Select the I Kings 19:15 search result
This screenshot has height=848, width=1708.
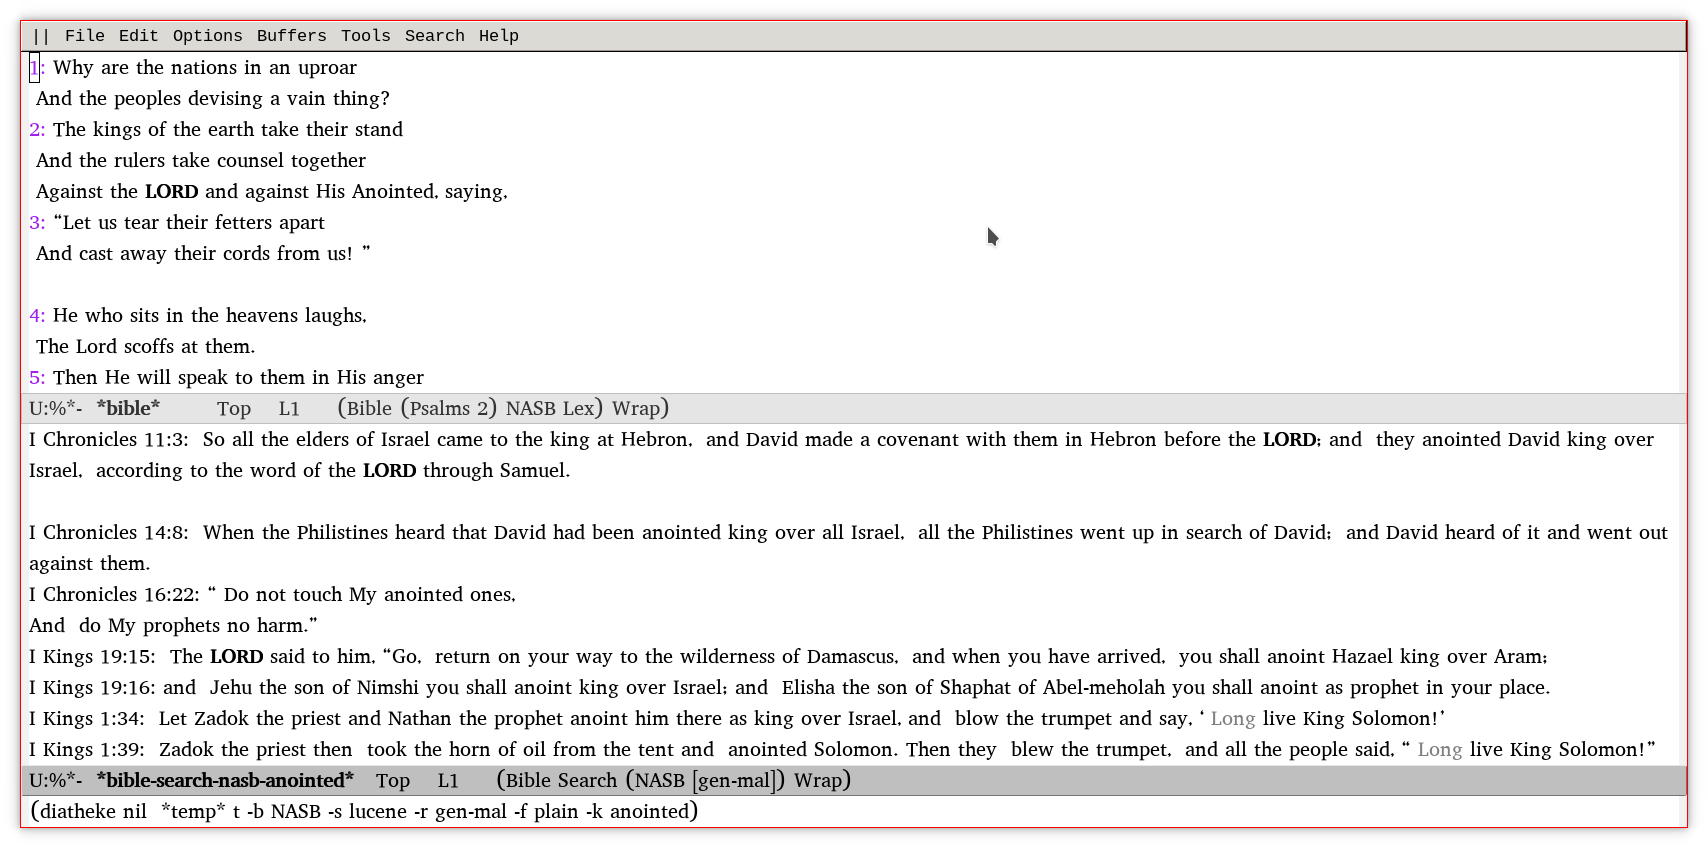click(91, 657)
